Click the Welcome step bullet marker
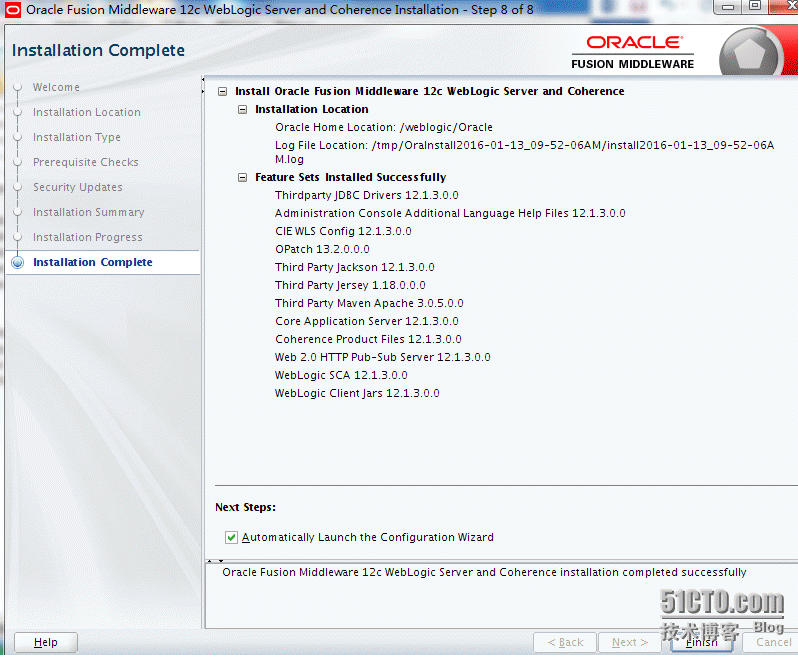 (x=18, y=87)
